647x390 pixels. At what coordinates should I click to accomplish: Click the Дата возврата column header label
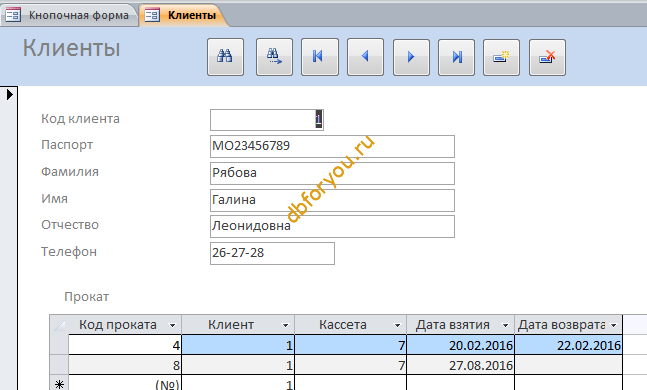click(562, 325)
